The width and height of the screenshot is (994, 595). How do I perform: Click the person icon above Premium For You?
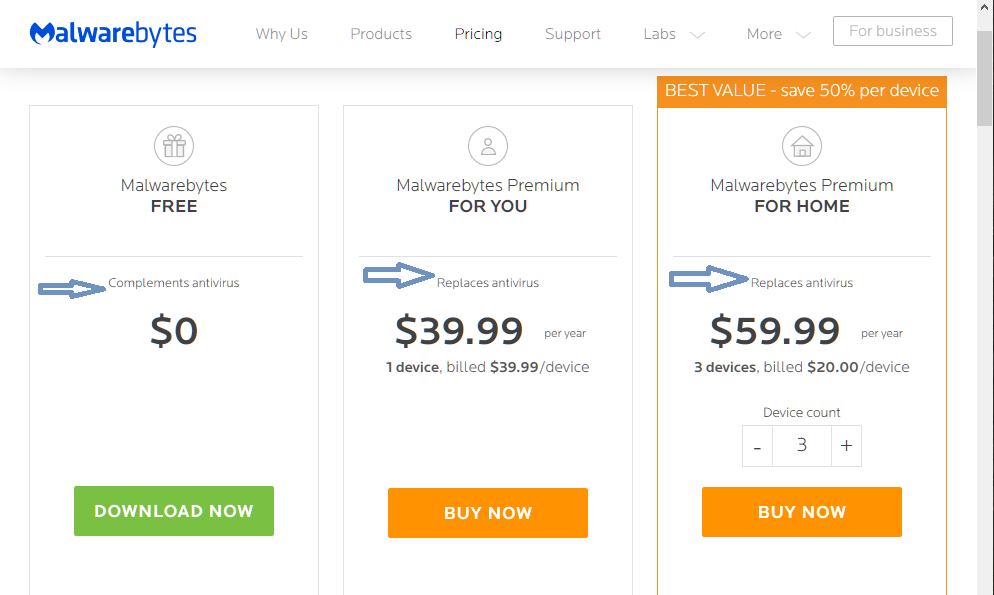(x=488, y=147)
